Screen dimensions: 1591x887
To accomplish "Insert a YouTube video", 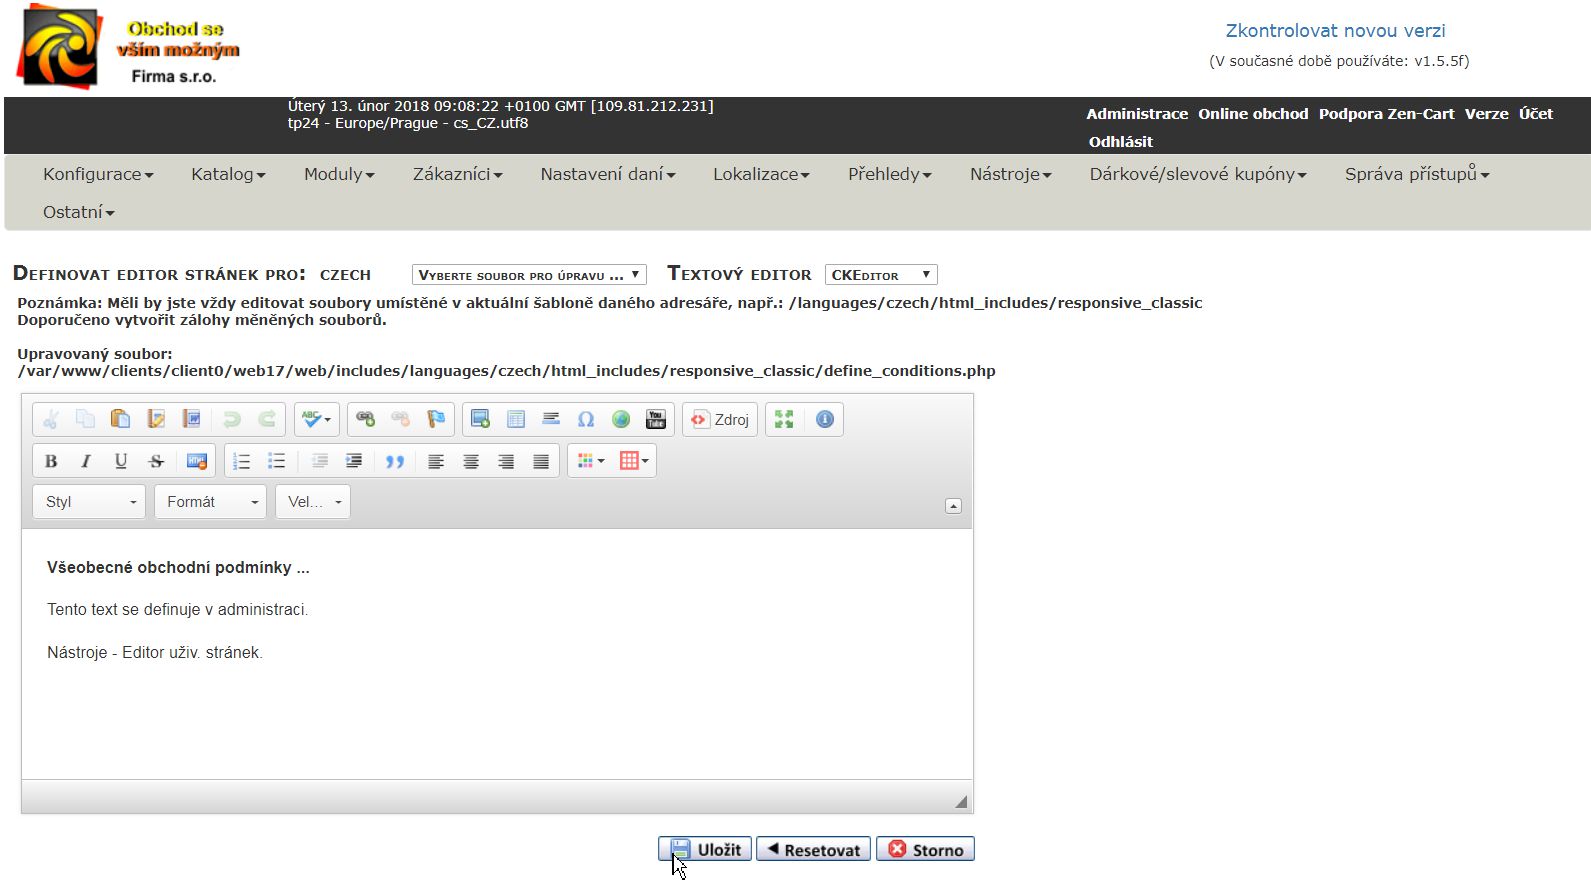I will click(656, 419).
